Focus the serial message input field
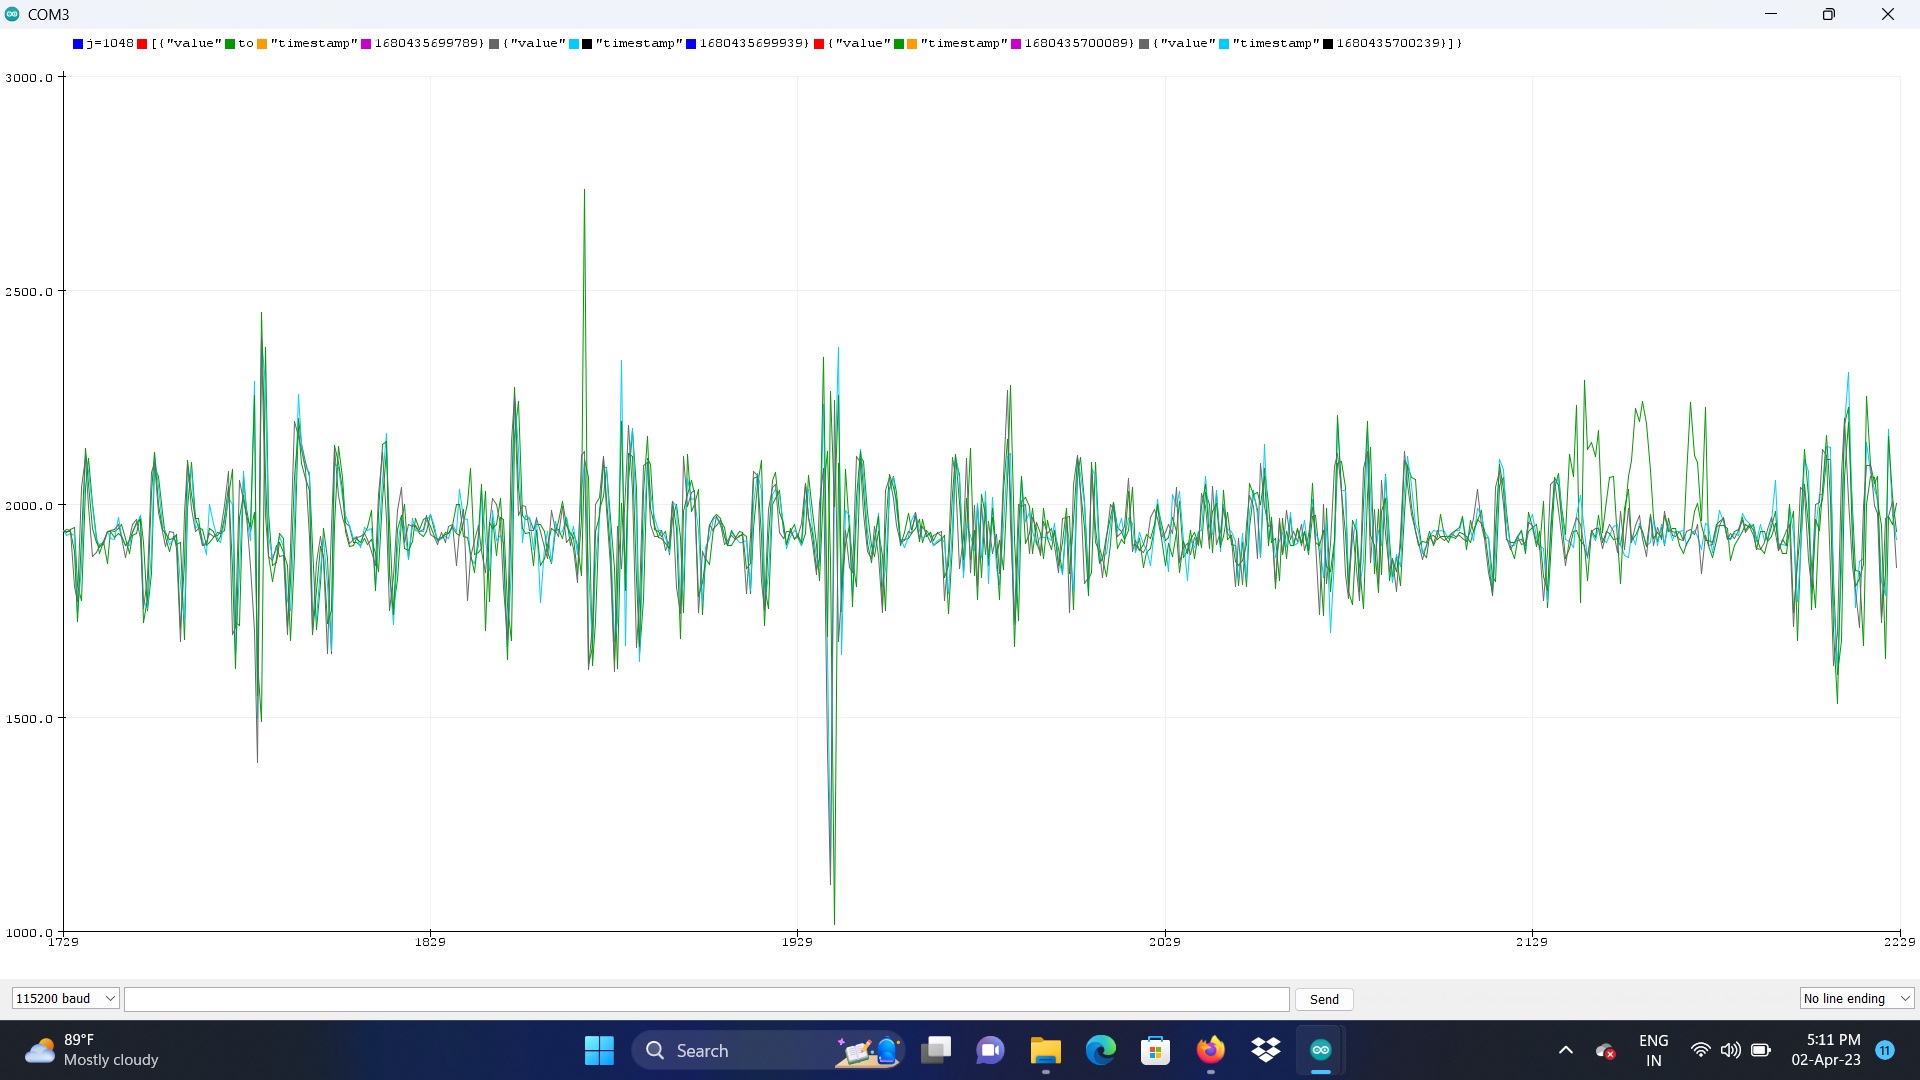1920x1080 pixels. (x=706, y=999)
